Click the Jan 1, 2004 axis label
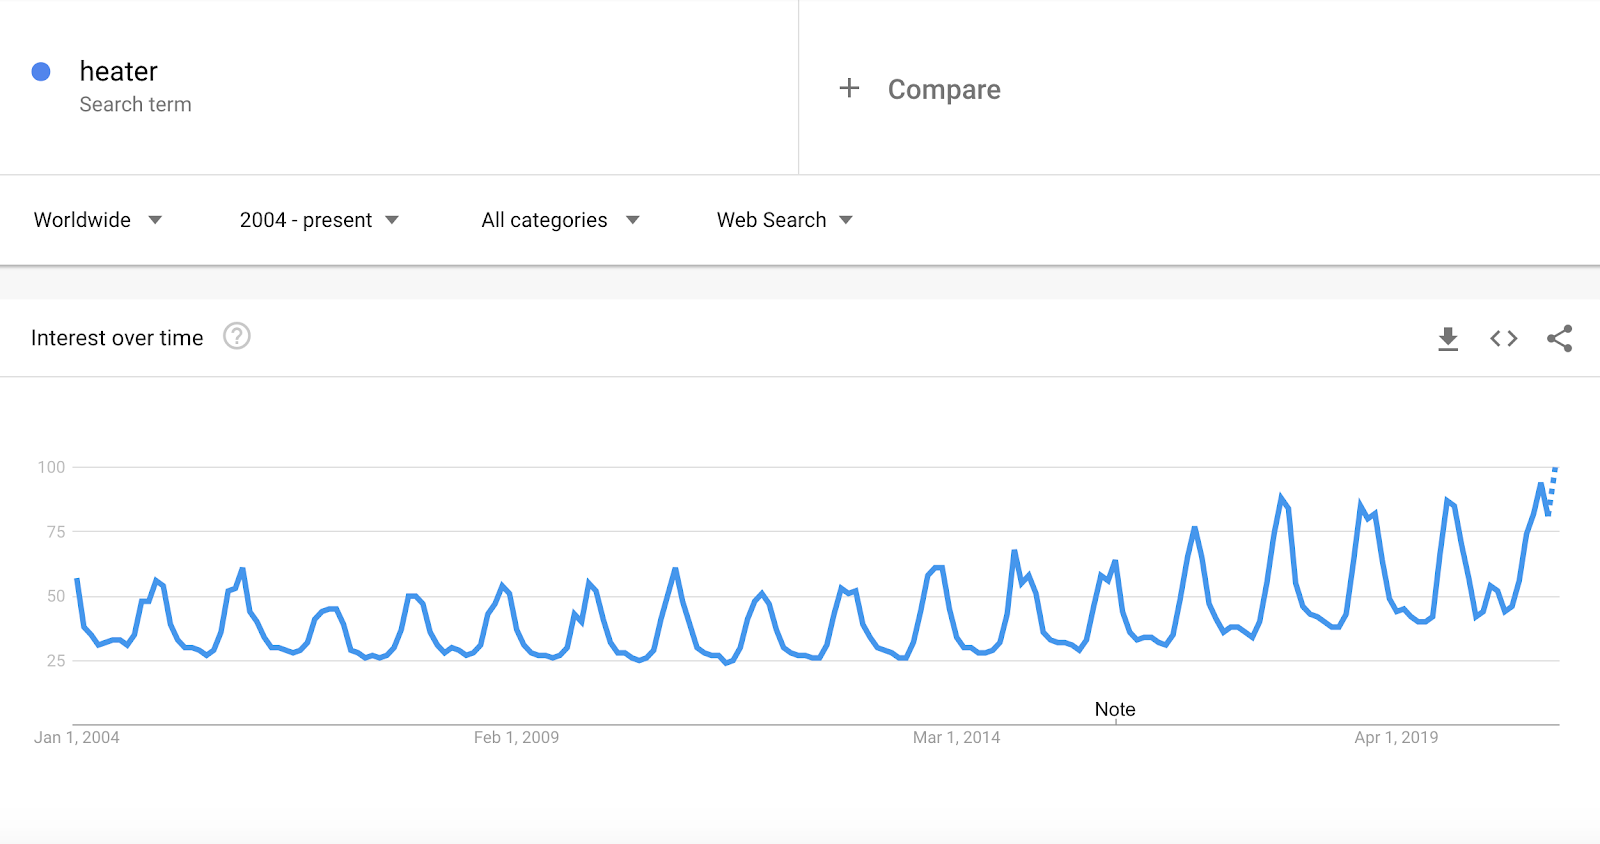 pyautogui.click(x=77, y=737)
